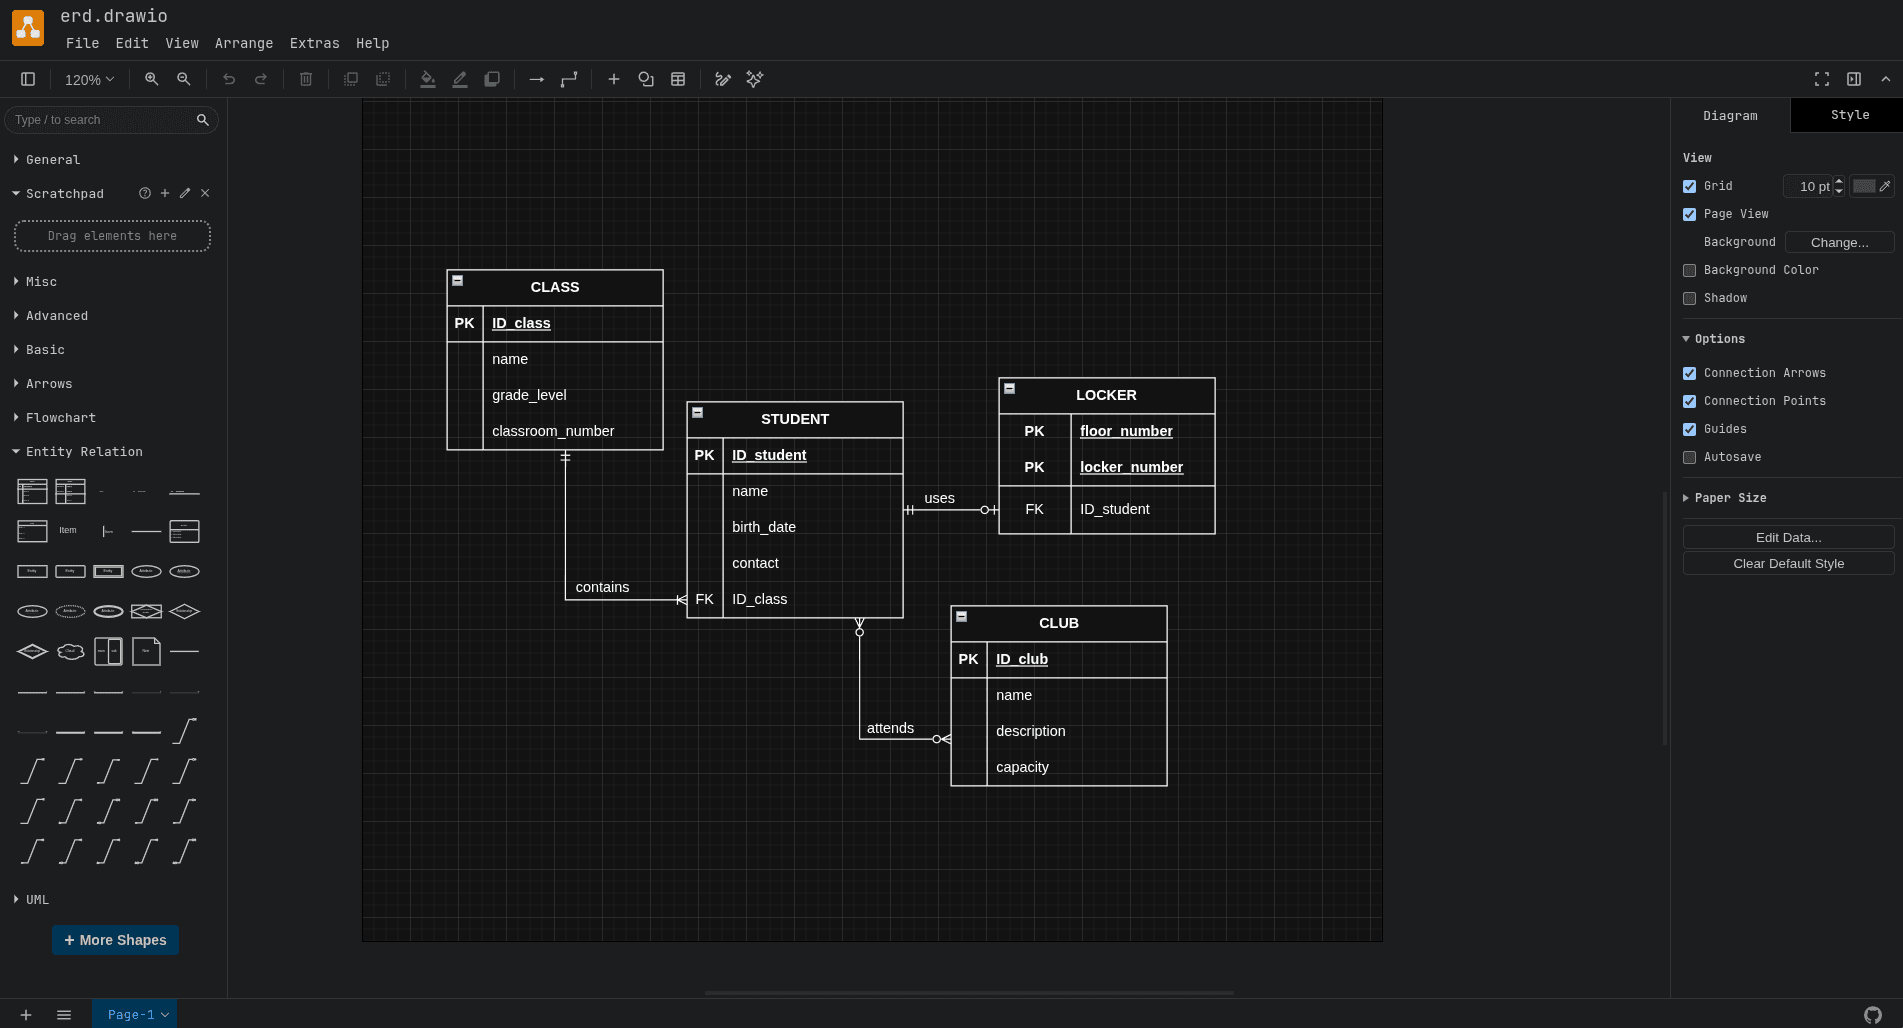Image resolution: width=1903 pixels, height=1028 pixels.
Task: Collapse the STUDENT table with its minus icon
Action: coord(698,412)
